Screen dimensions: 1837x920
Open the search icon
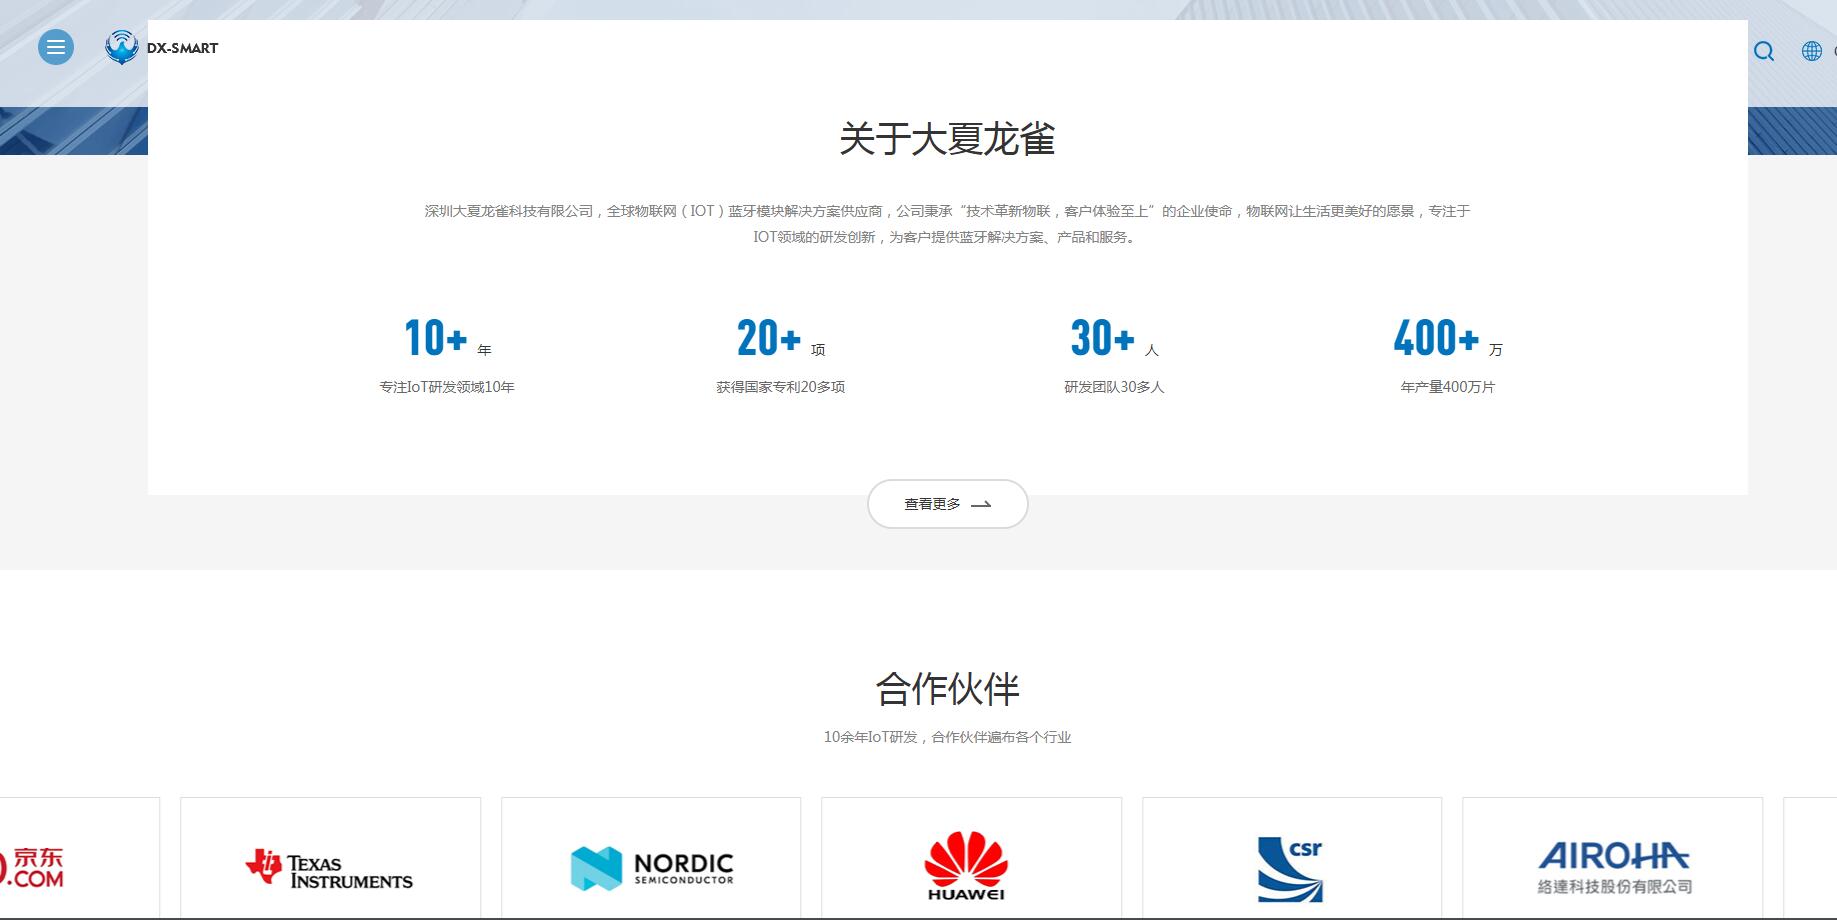[1764, 51]
